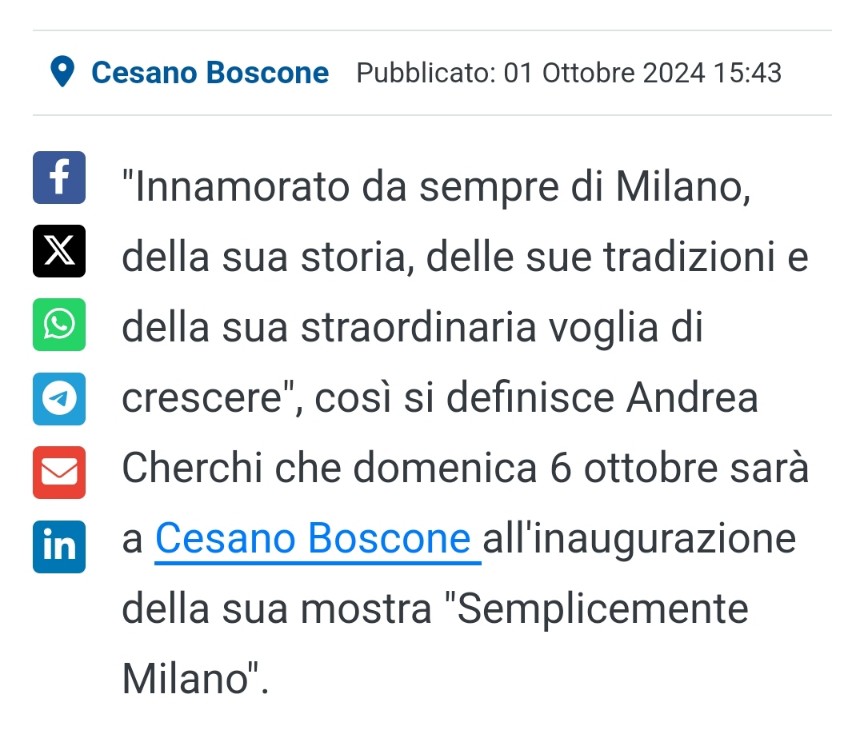
Task: Click the surname Cherchi in the text
Action: click(192, 468)
